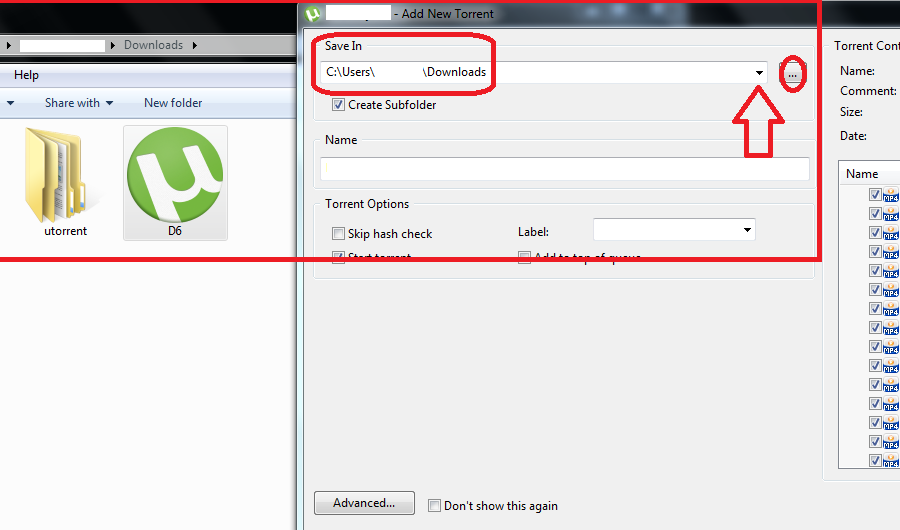
Task: Open the Advanced... settings button
Action: 364,503
